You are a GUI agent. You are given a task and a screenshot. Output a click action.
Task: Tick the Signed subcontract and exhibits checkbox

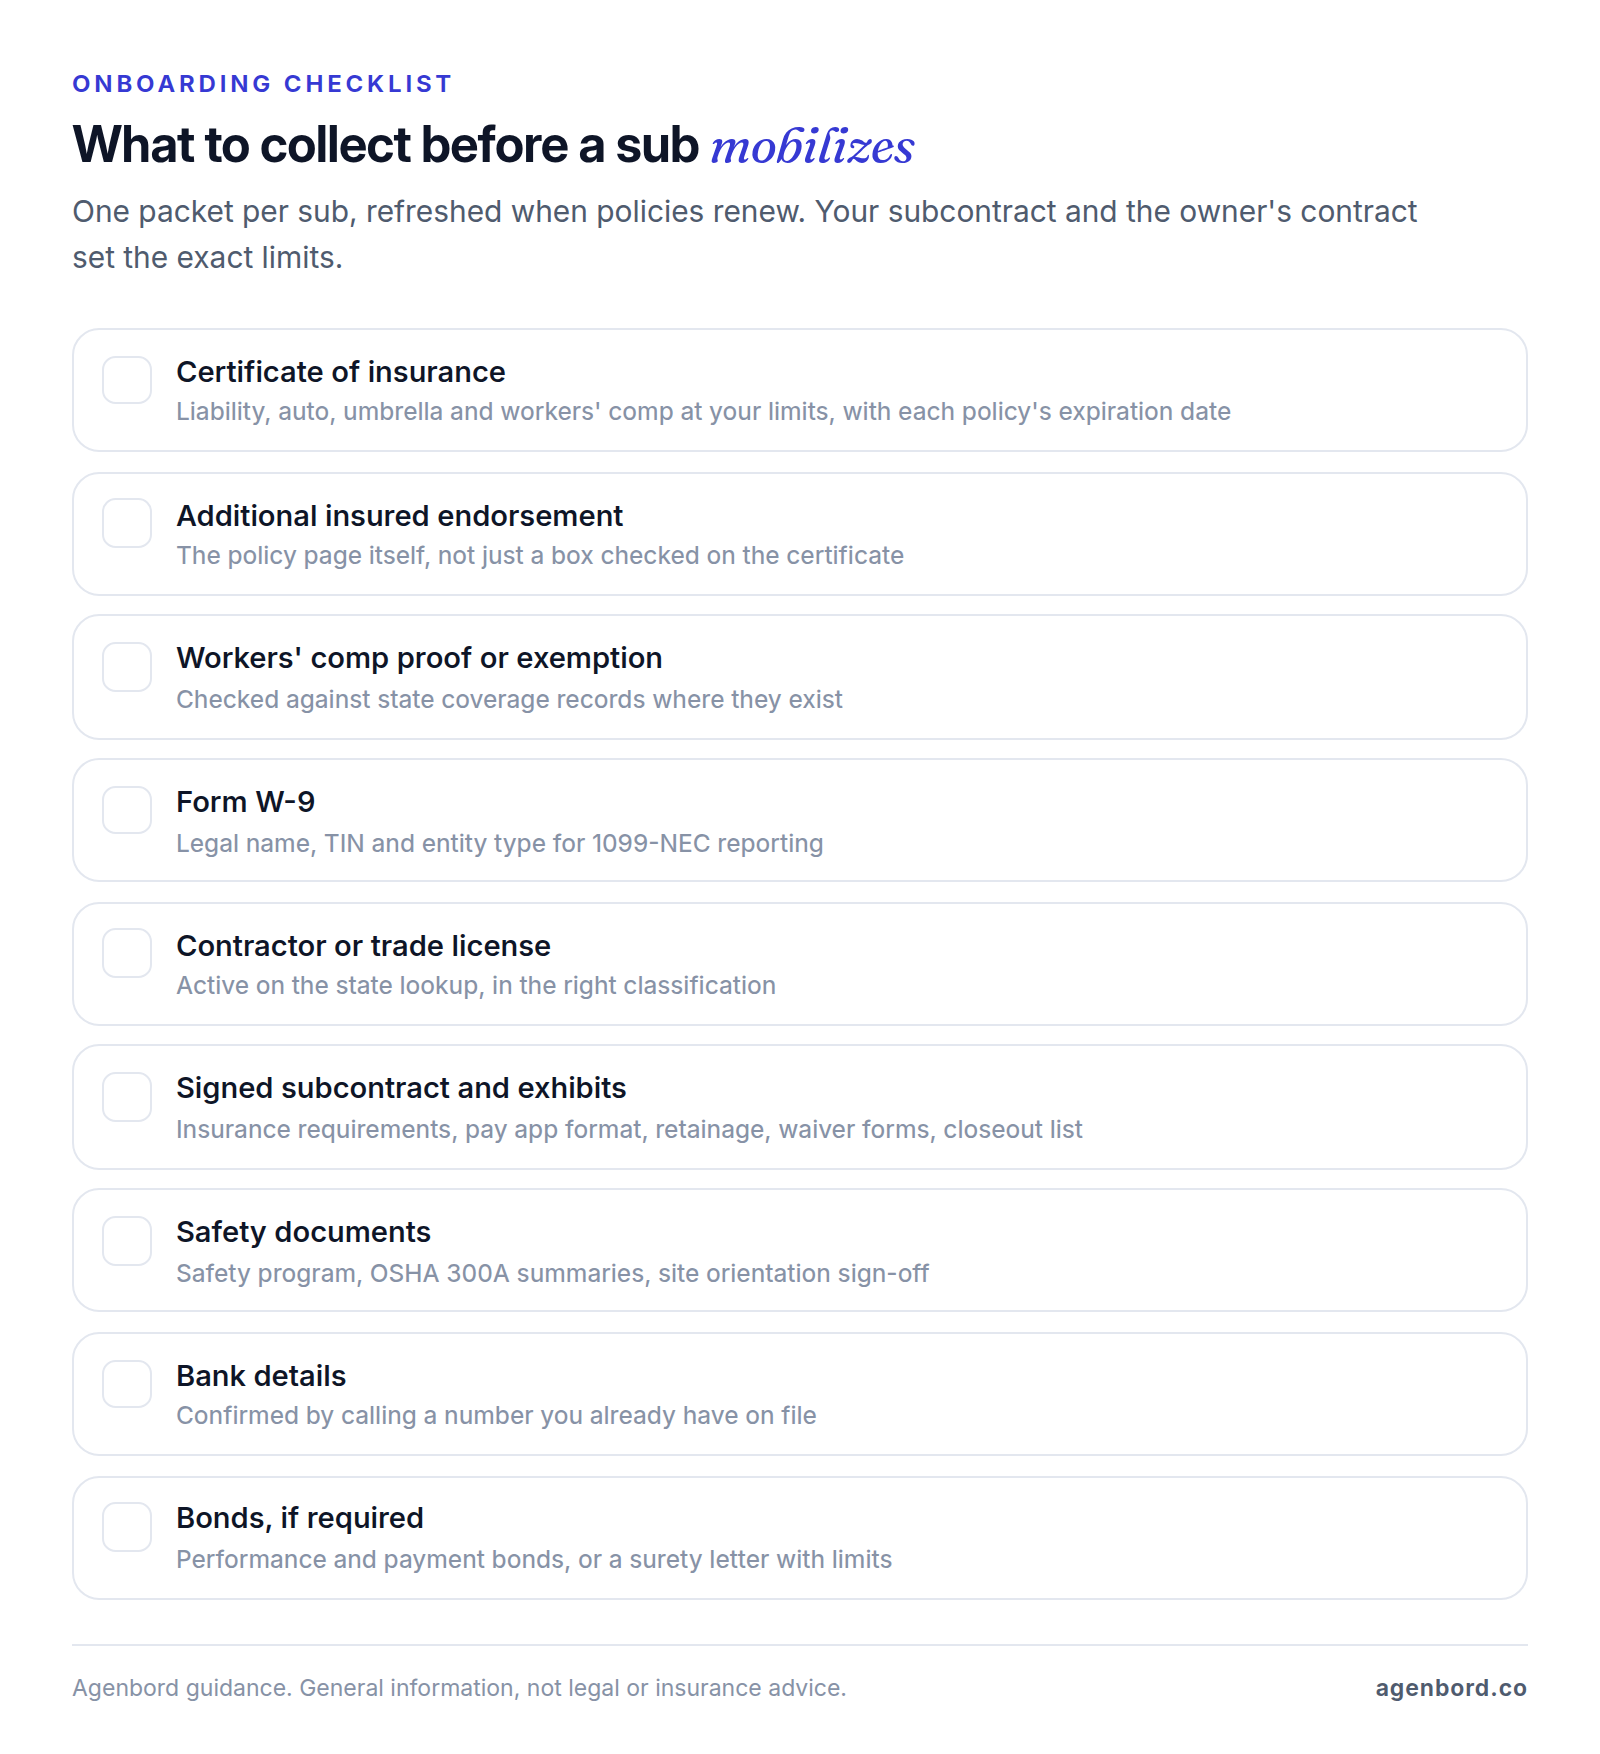tap(127, 1097)
